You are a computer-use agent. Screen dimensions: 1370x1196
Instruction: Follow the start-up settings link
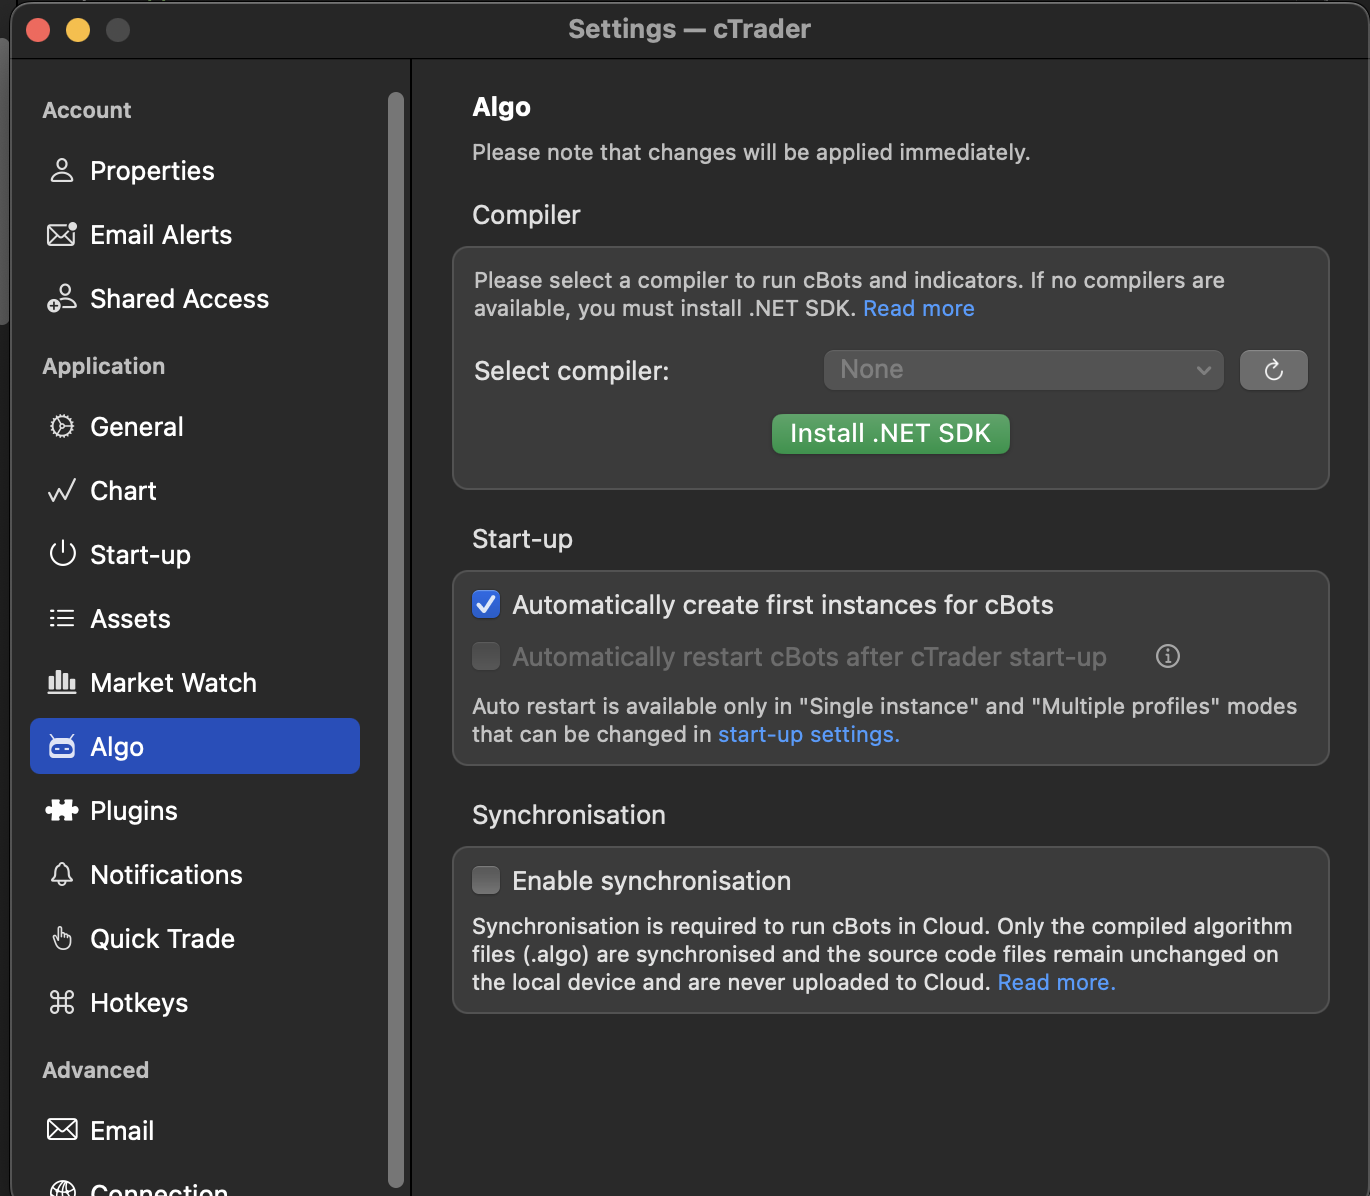(x=808, y=735)
